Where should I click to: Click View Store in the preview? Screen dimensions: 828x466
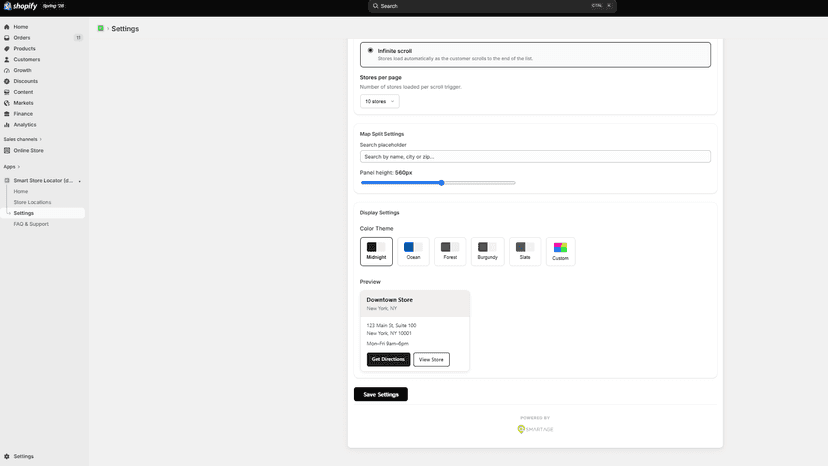[431, 359]
